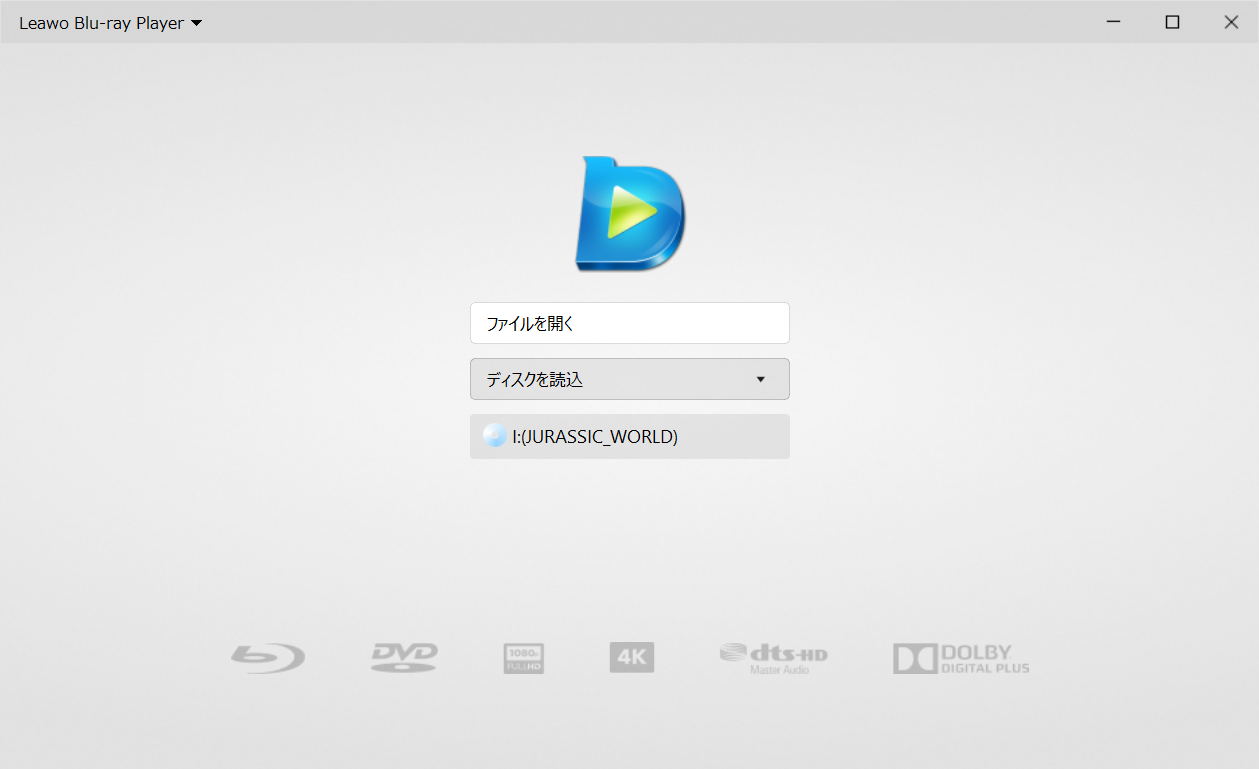Image resolution: width=1259 pixels, height=769 pixels.
Task: Click the ファイルを開く open file button
Action: 630,323
